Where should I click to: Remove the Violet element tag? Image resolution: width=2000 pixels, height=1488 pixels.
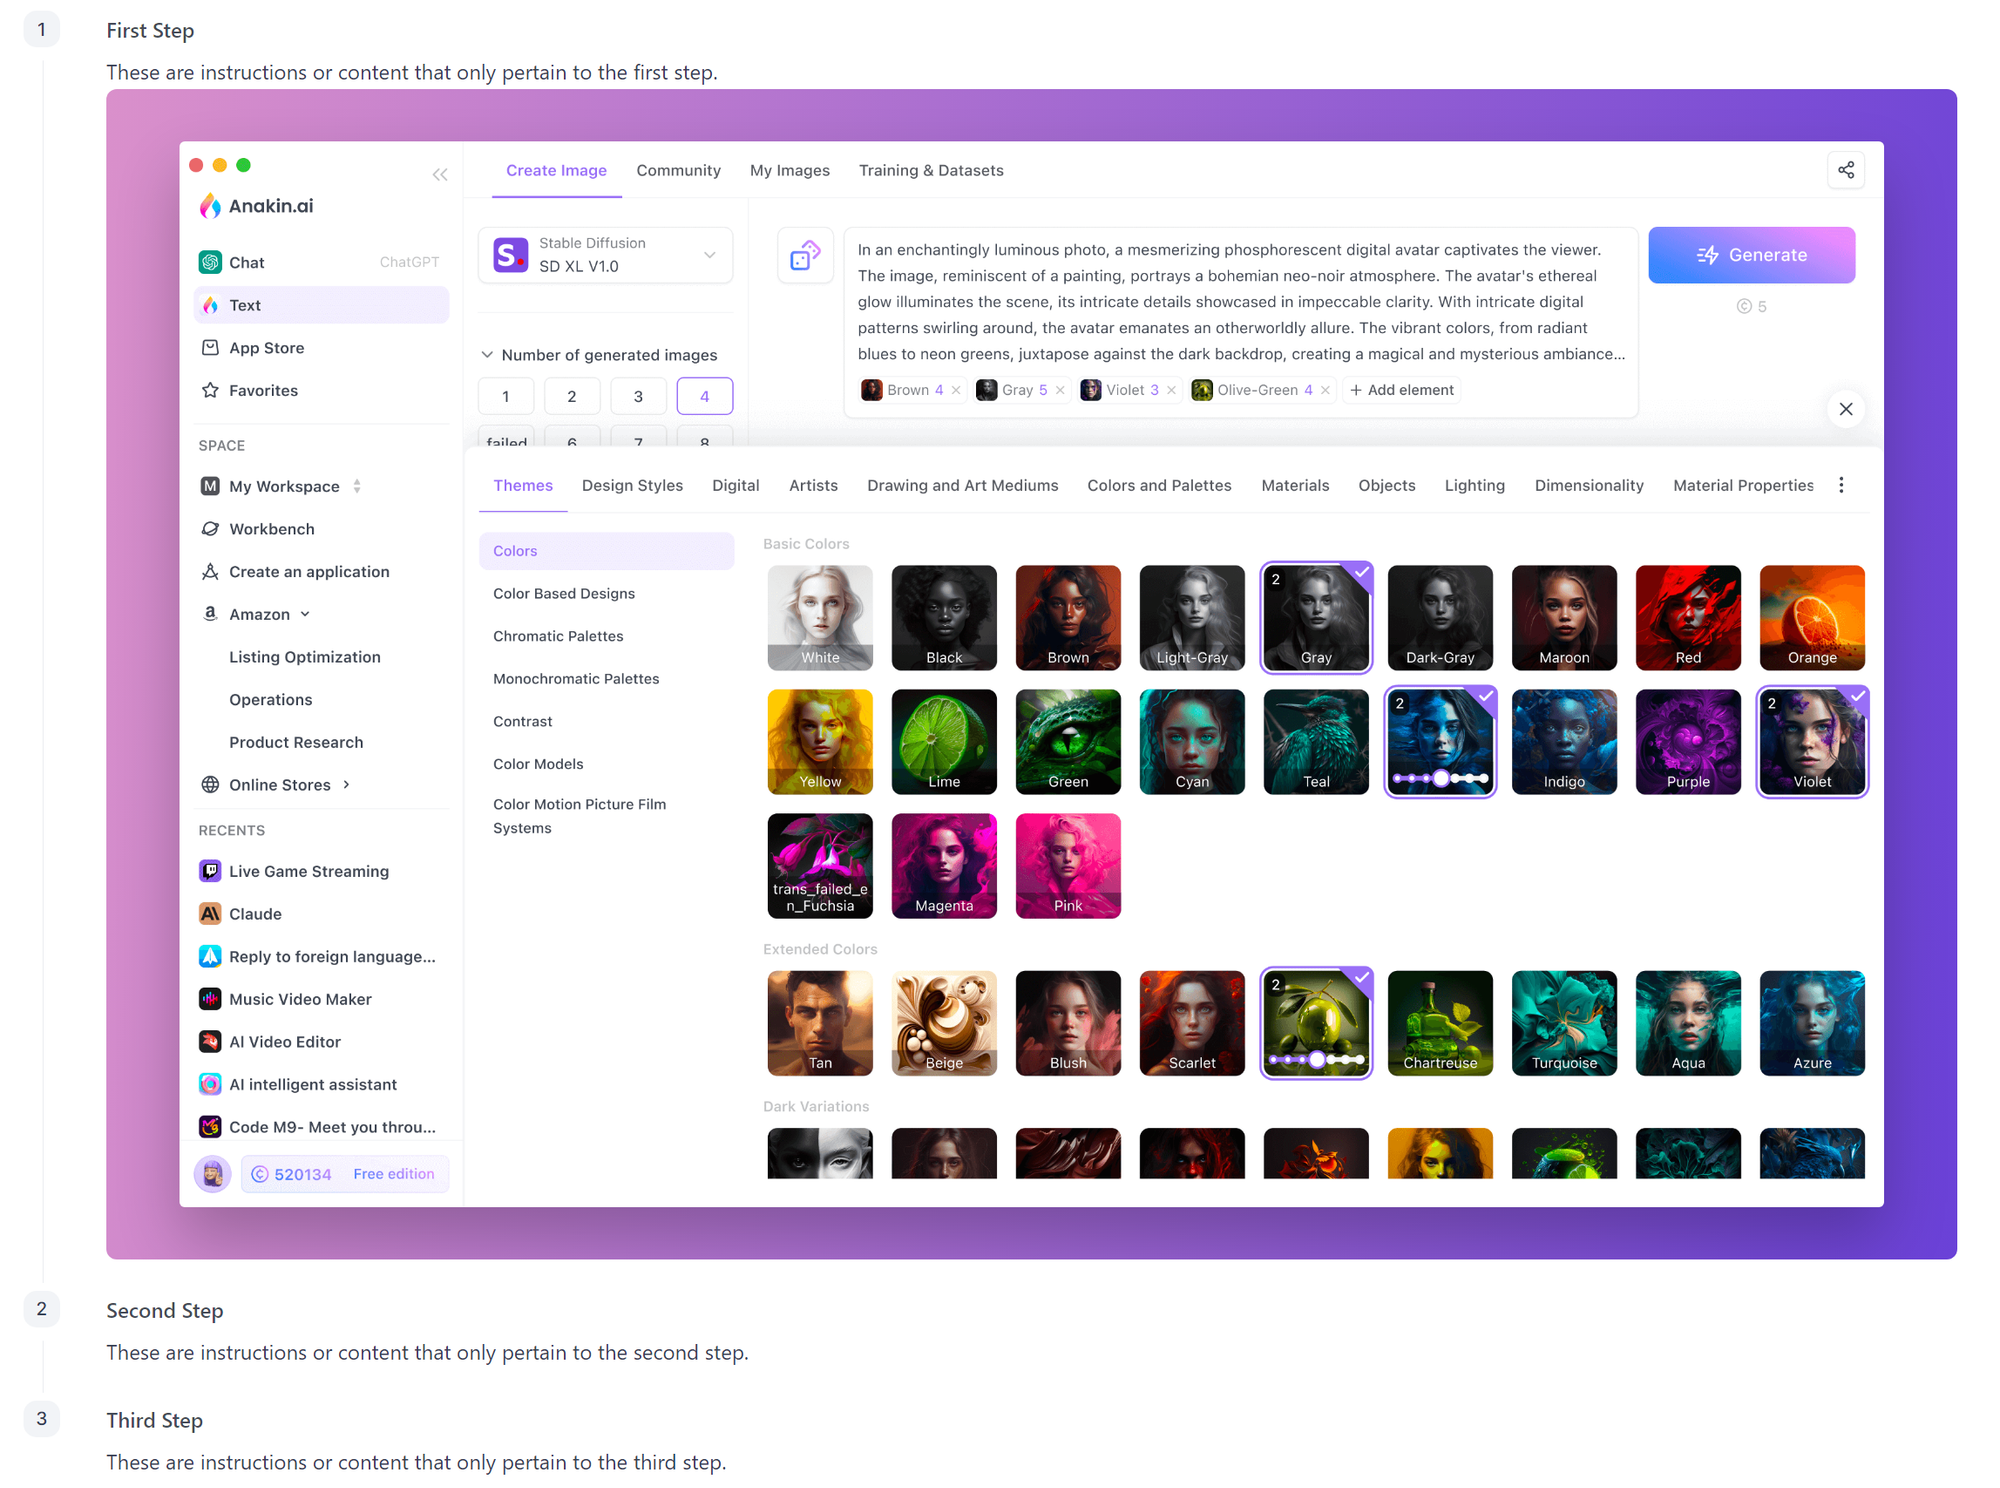coord(1171,390)
